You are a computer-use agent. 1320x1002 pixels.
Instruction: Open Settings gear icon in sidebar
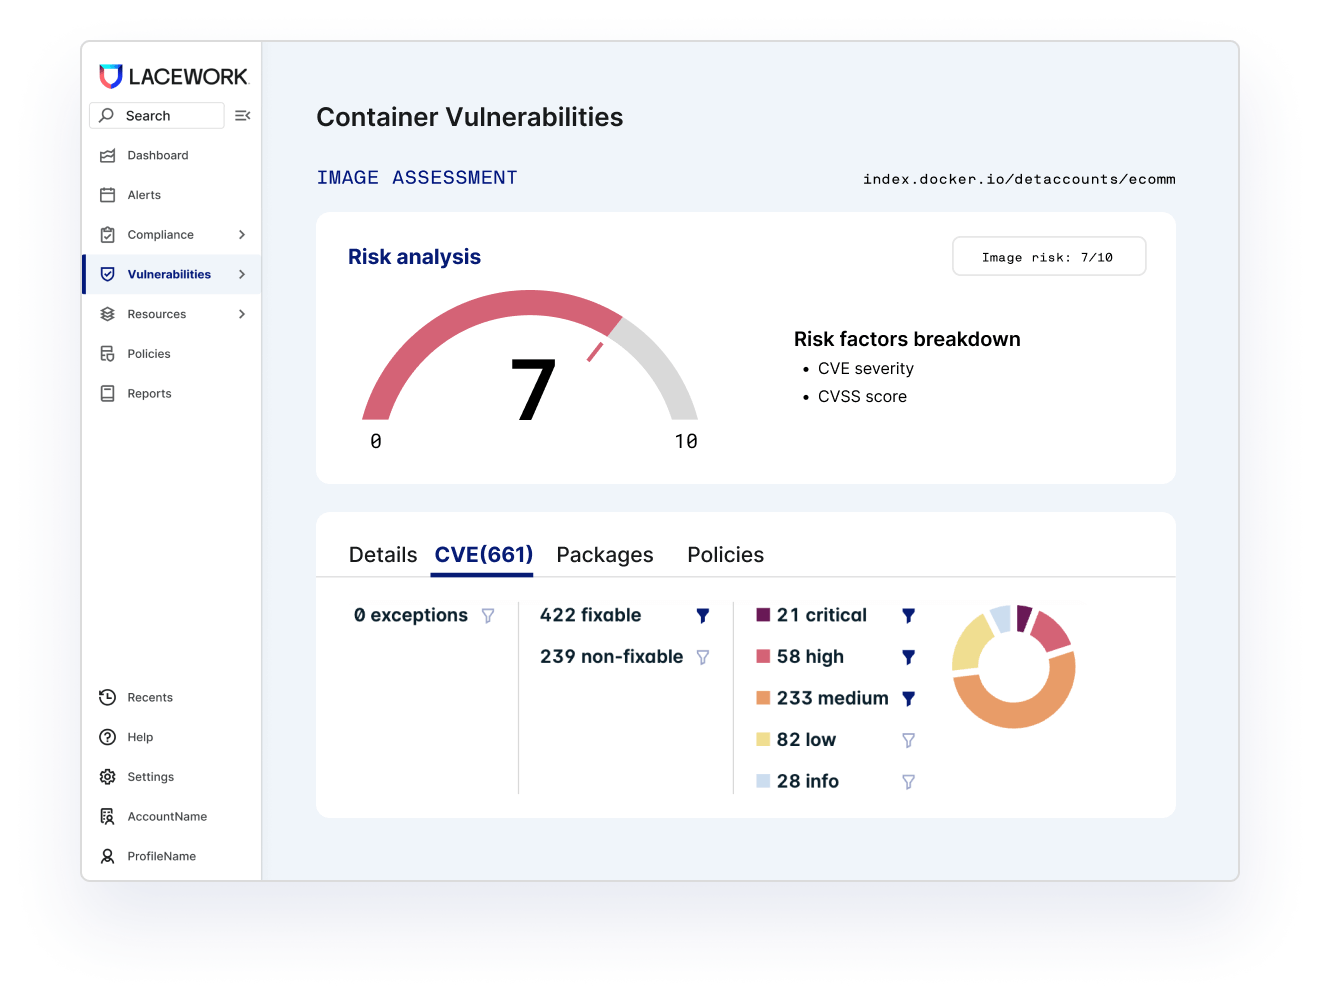[108, 777]
